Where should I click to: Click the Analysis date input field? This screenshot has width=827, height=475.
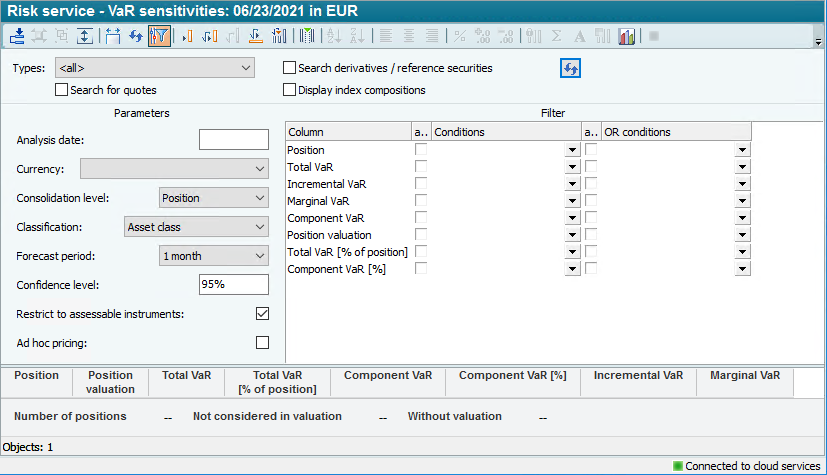click(x=234, y=140)
